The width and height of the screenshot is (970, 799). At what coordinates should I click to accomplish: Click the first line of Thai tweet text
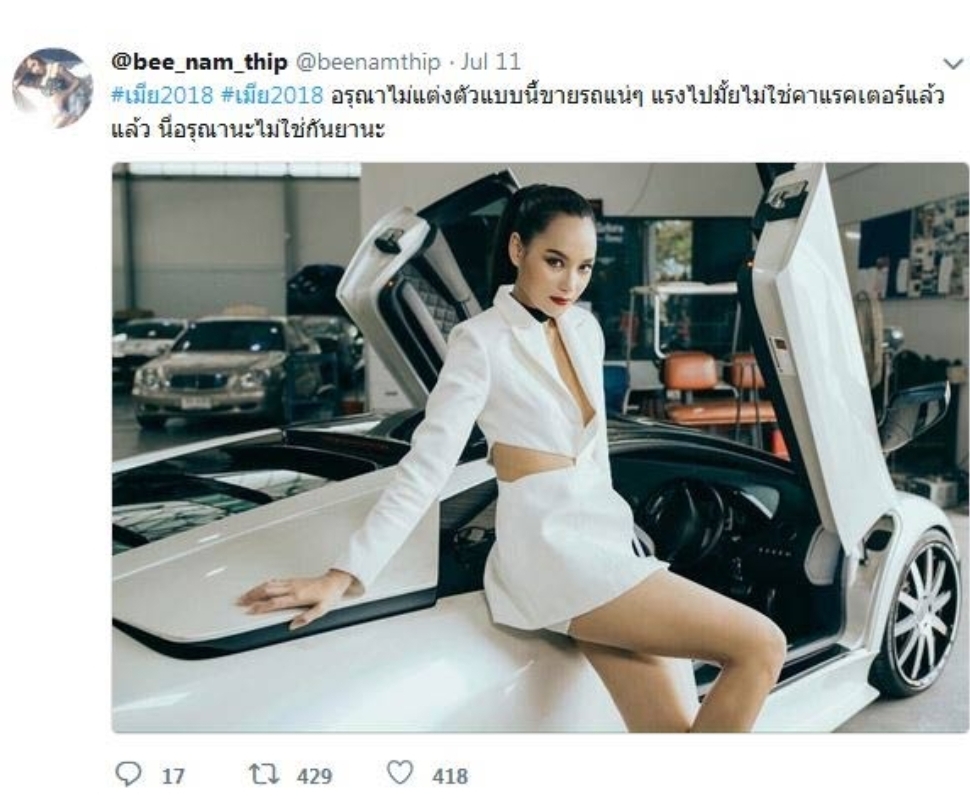[x=528, y=96]
